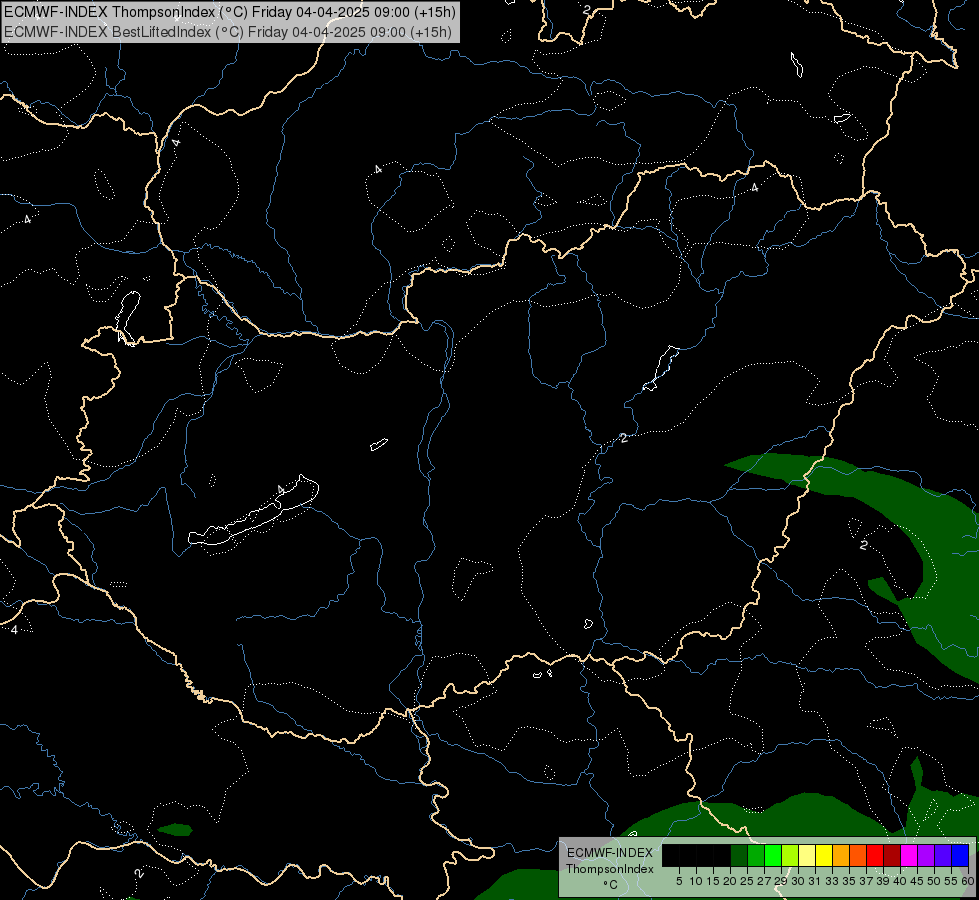Click the legend tick label '30'
The height and width of the screenshot is (900, 979).
click(x=798, y=881)
